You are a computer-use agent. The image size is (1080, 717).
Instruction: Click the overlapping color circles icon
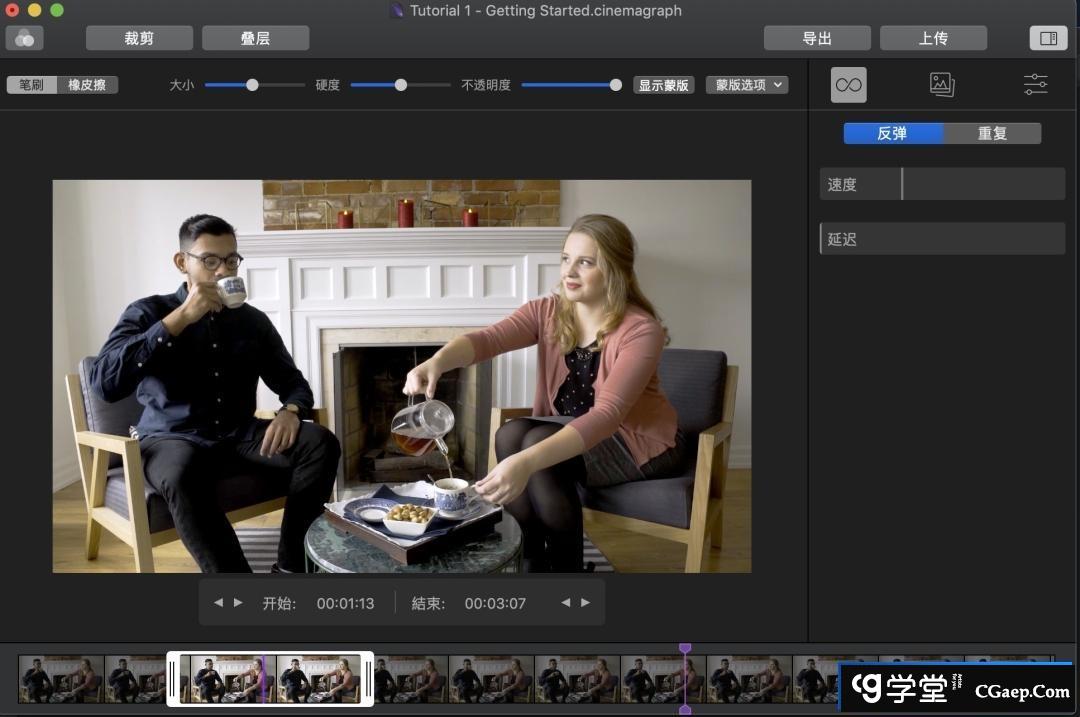point(24,38)
